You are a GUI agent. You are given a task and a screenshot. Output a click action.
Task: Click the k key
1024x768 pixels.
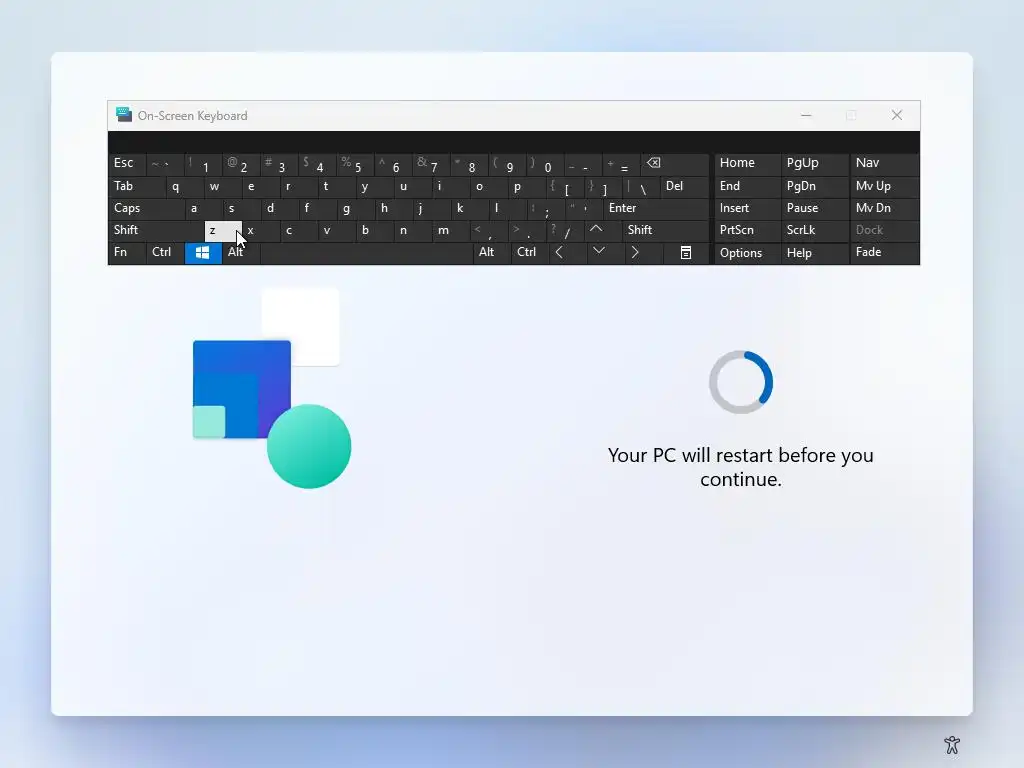(x=470, y=208)
